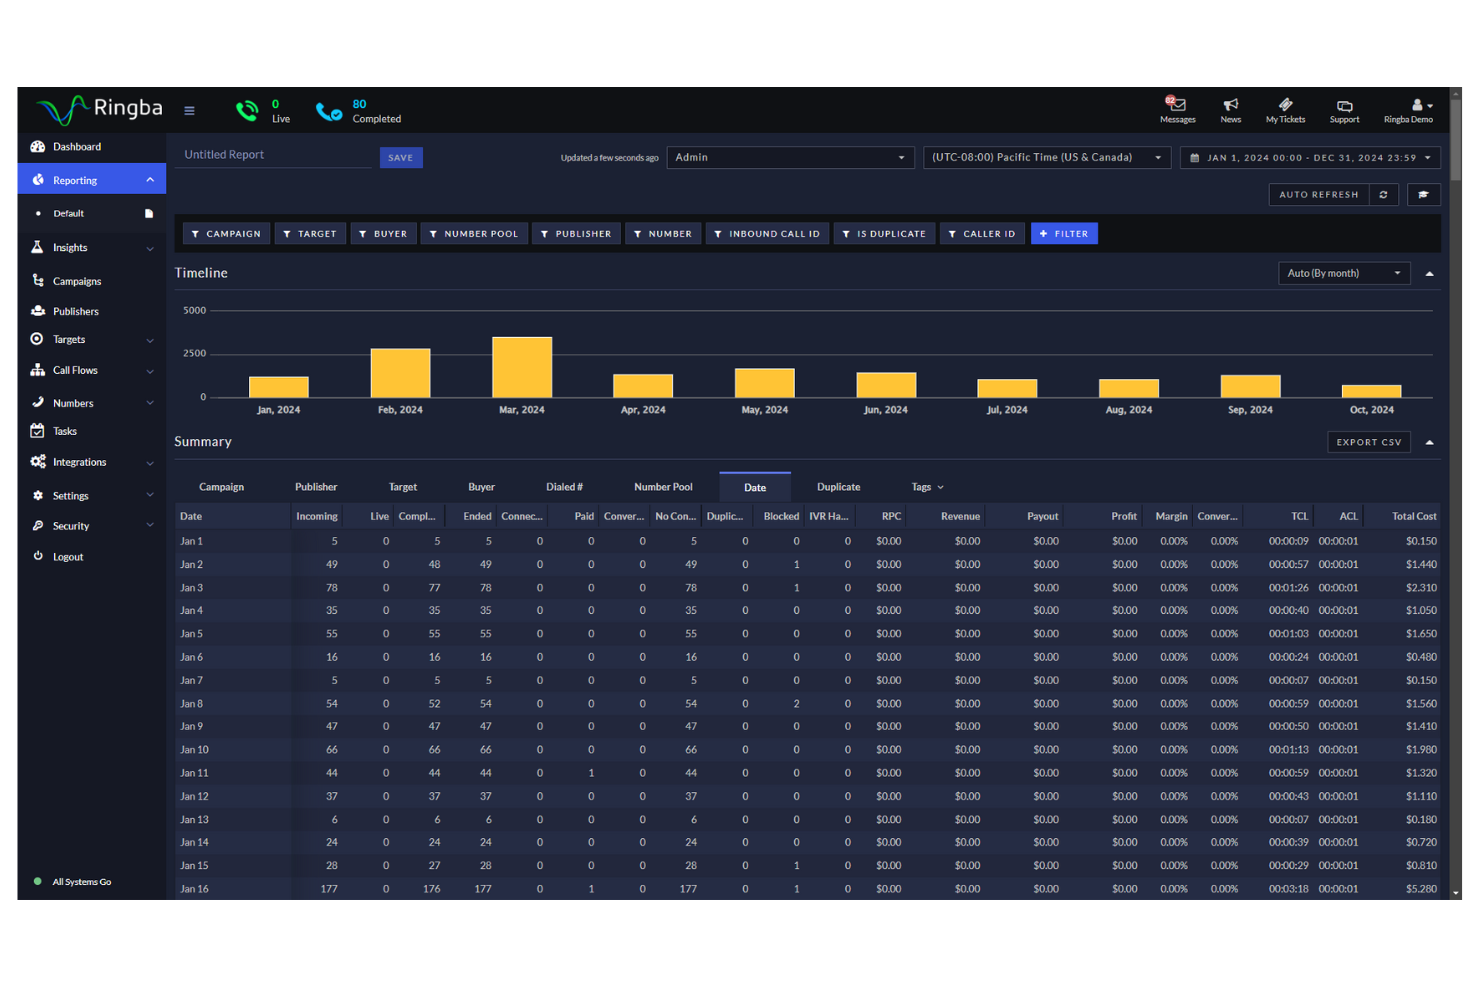The image size is (1480, 987).
Task: Click the SAVE report button
Action: point(401,158)
